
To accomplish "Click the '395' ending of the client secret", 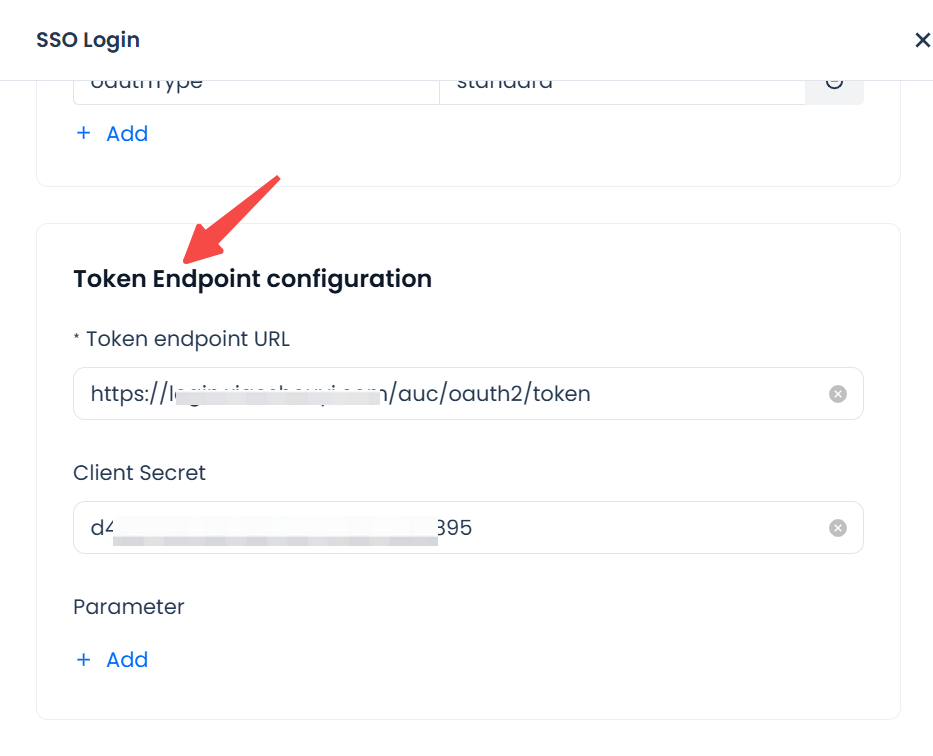I will click(455, 528).
